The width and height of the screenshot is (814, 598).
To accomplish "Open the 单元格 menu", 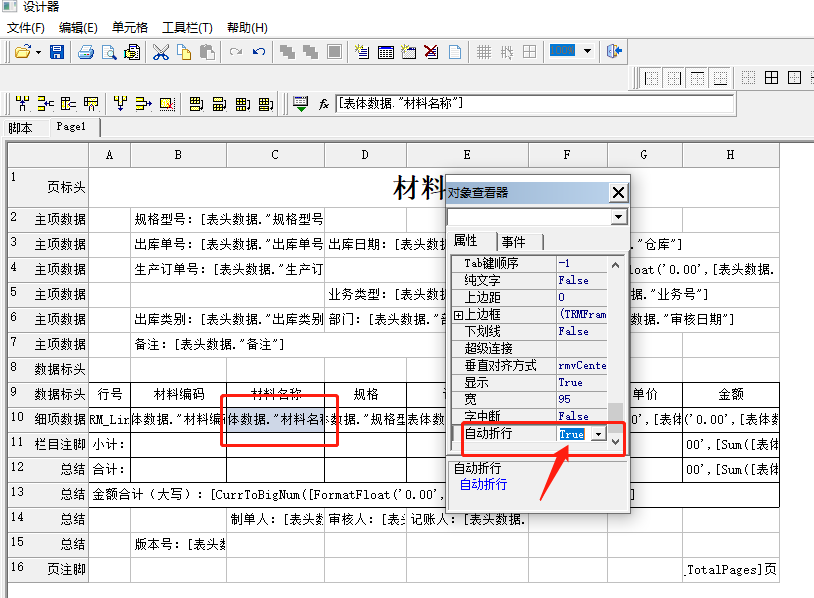I will click(130, 28).
